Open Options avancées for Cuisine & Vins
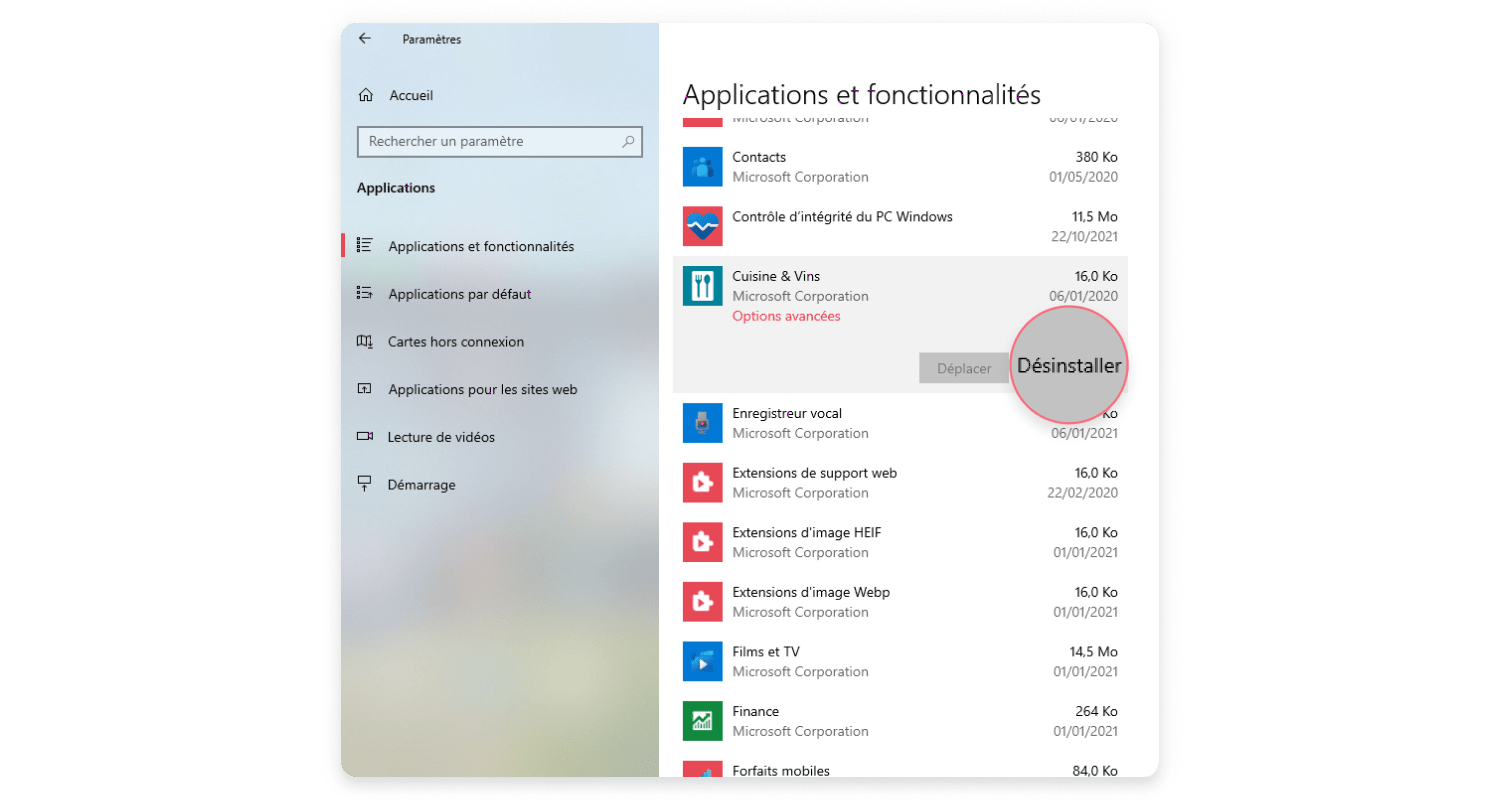Viewport: 1500px width, 800px height. click(x=785, y=316)
